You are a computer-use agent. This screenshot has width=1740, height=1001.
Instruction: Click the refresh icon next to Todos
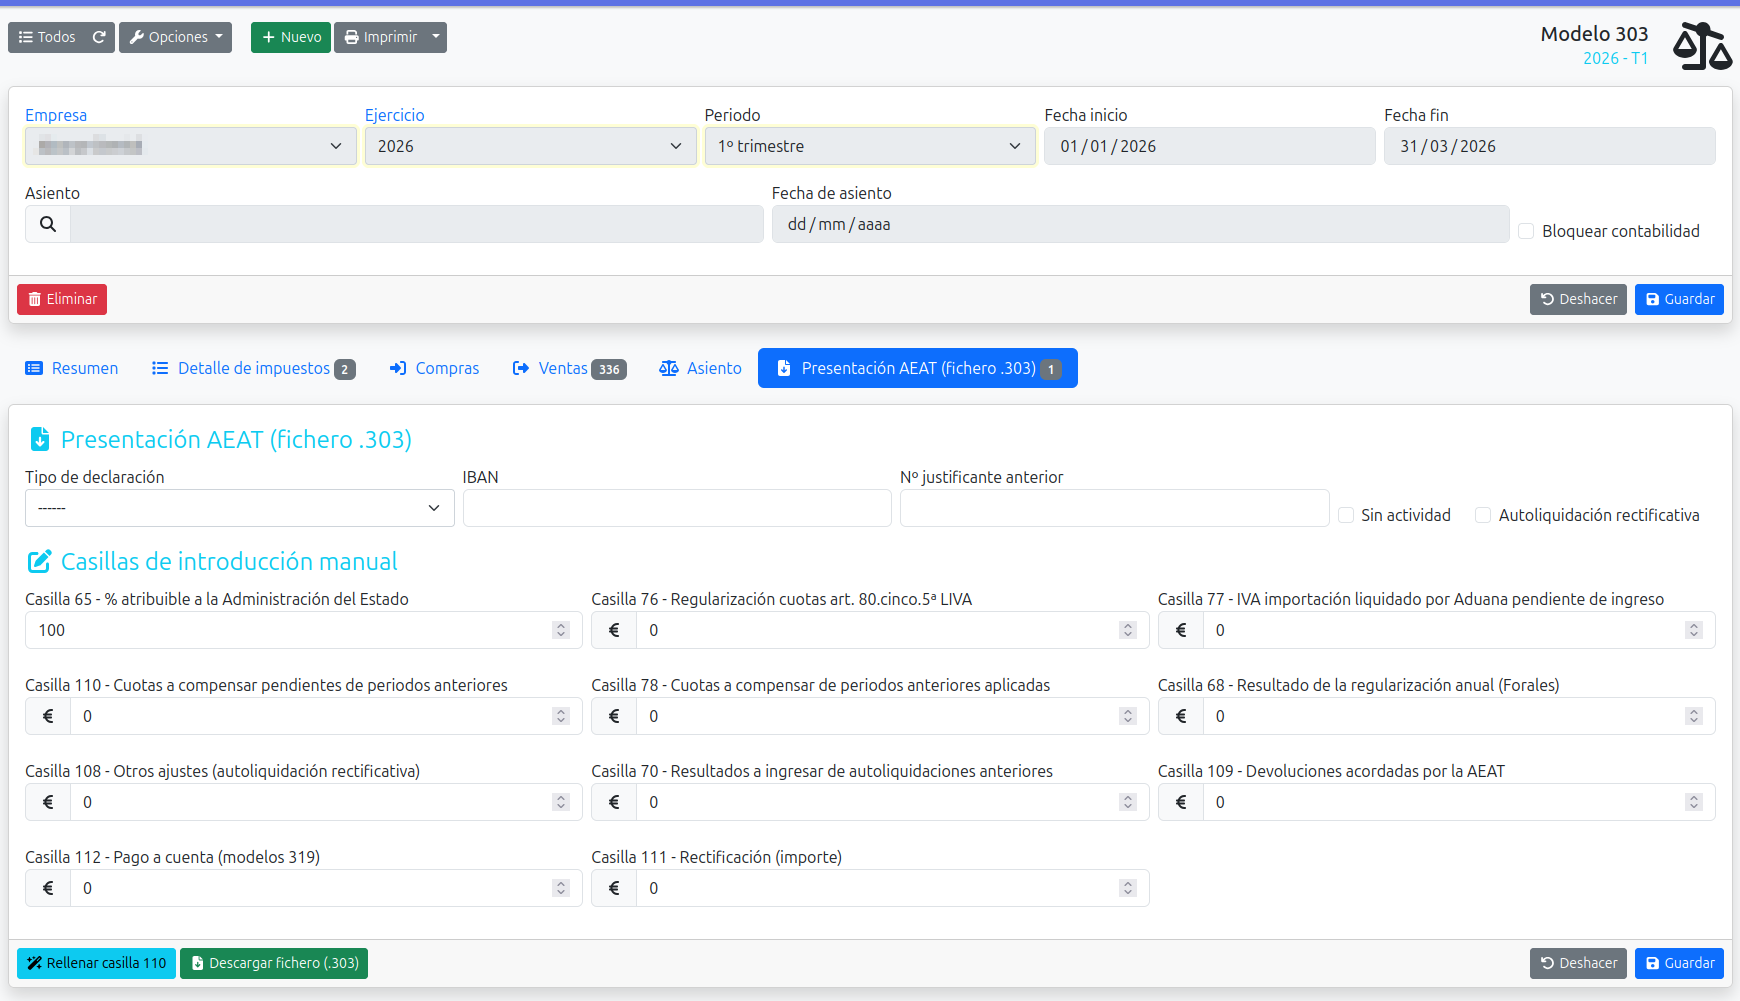(x=99, y=37)
